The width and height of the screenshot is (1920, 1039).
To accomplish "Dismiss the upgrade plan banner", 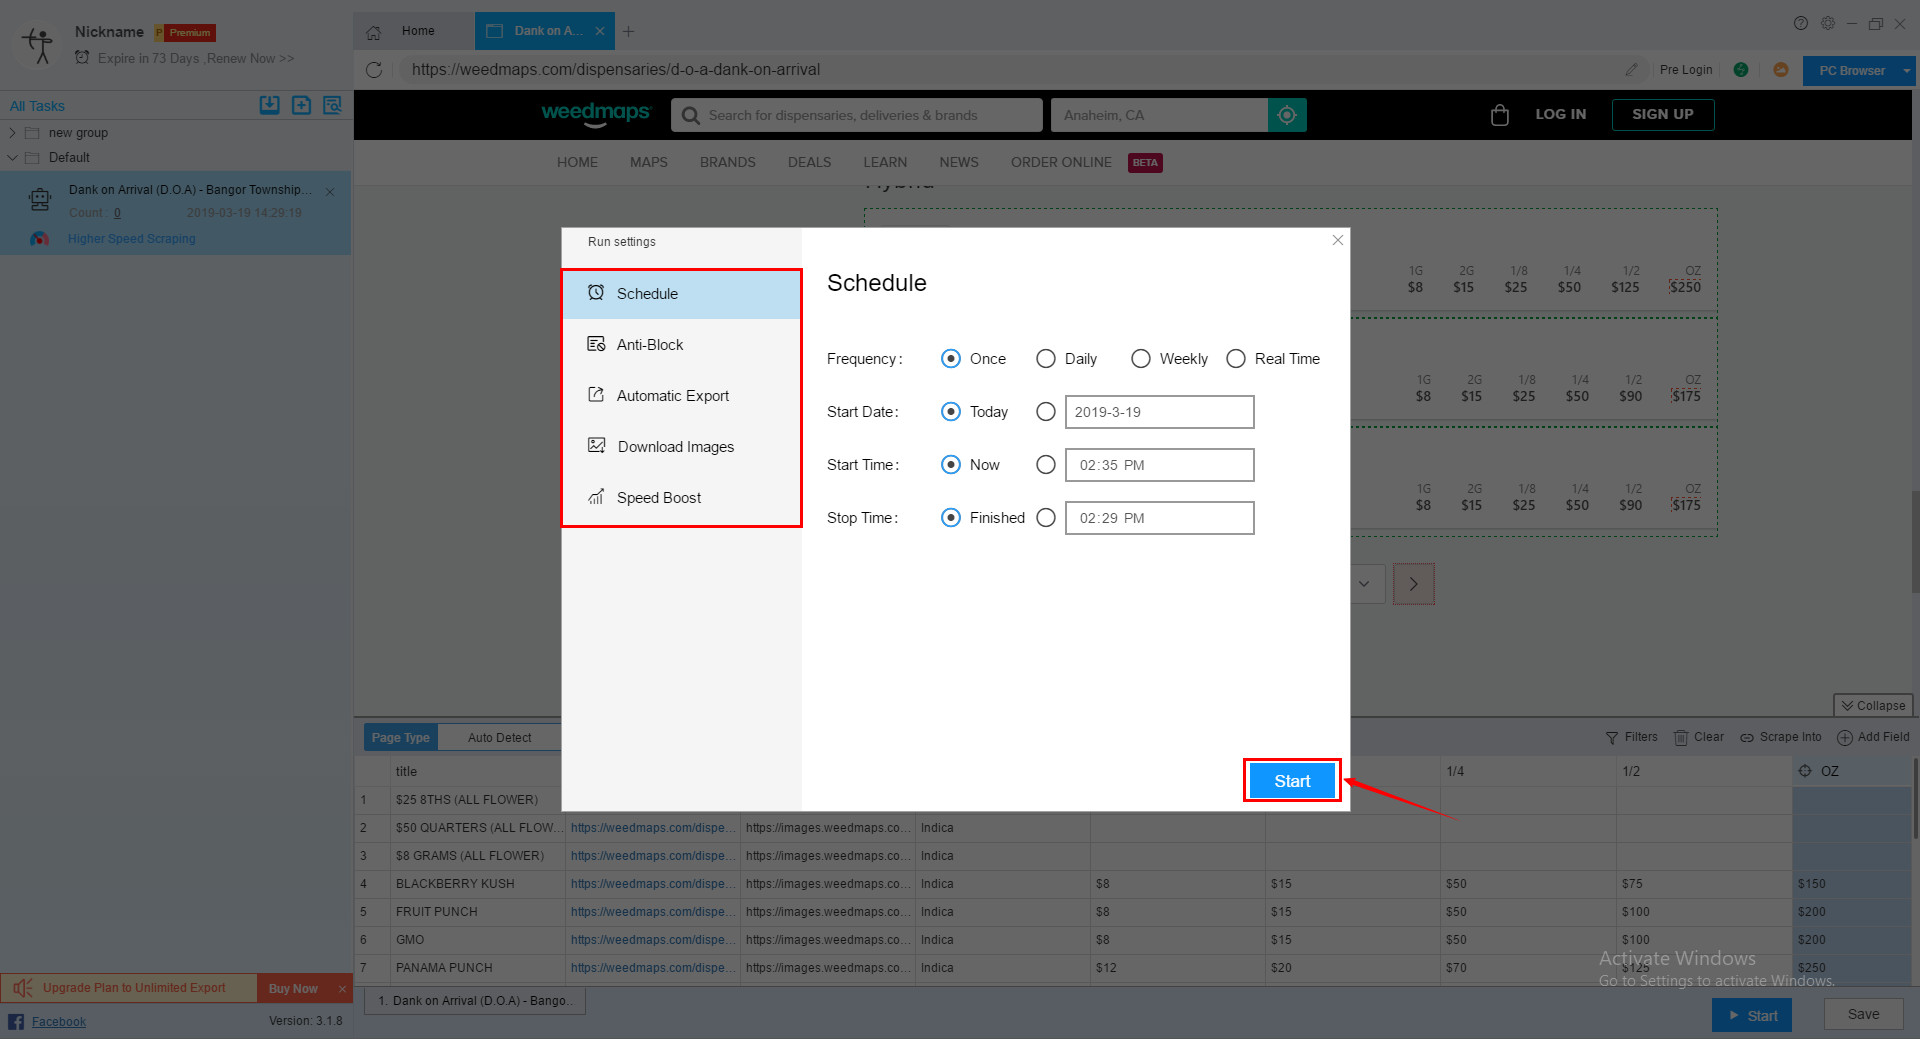I will pos(342,988).
